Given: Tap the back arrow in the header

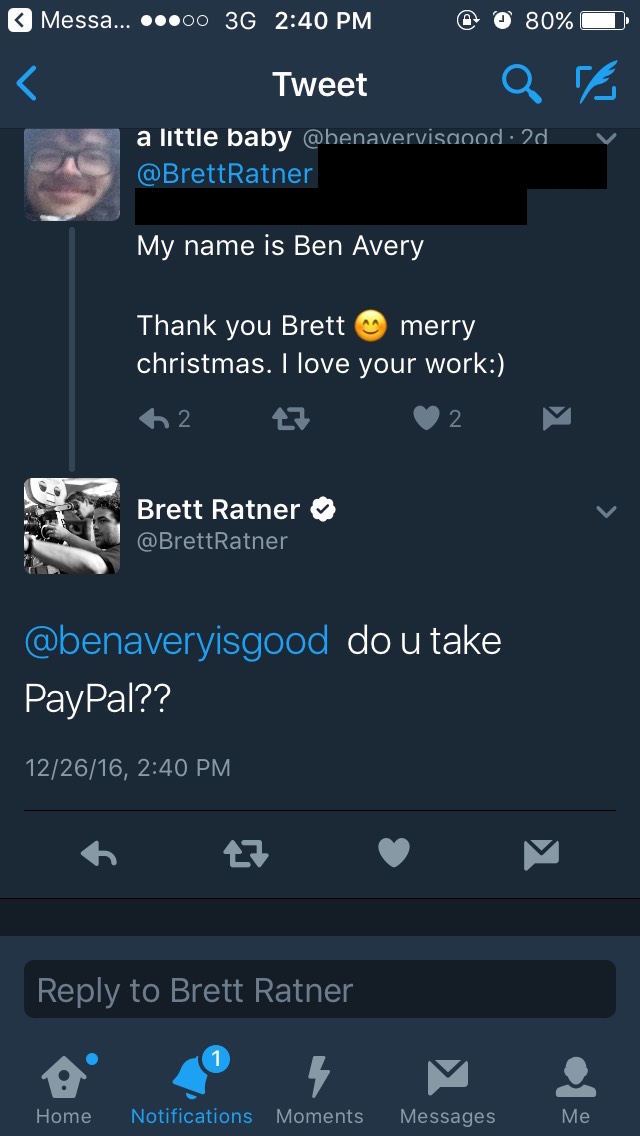Looking at the screenshot, I should (x=28, y=85).
